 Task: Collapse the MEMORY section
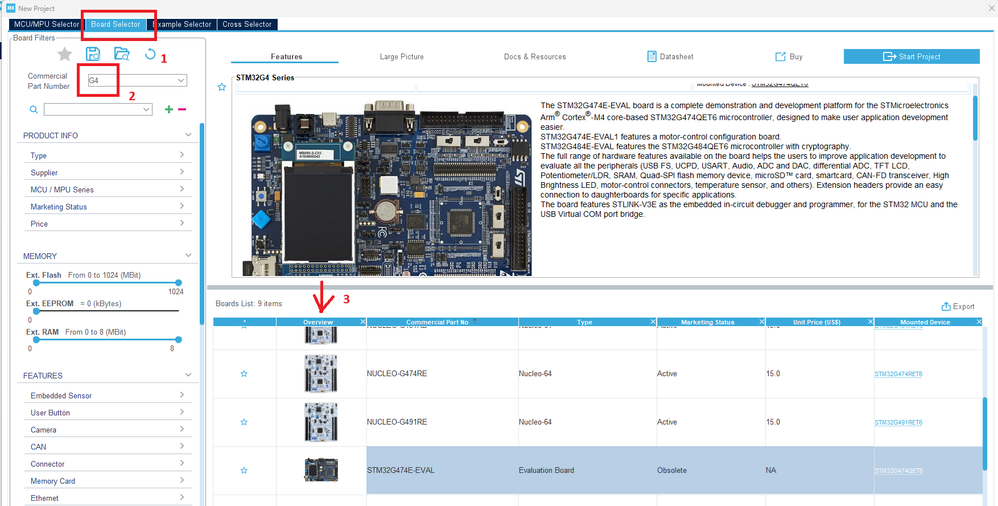click(188, 255)
